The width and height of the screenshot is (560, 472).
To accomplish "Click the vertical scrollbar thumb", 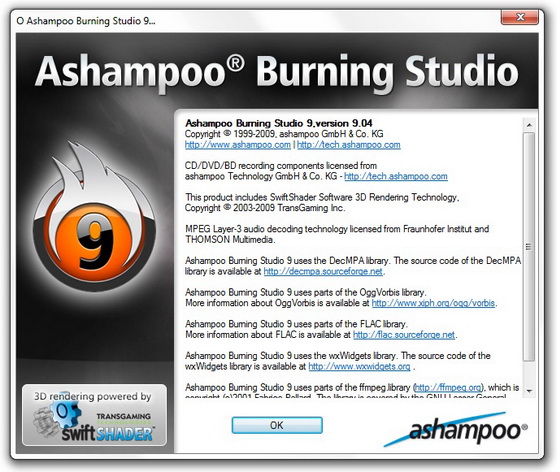I will pyautogui.click(x=529, y=247).
